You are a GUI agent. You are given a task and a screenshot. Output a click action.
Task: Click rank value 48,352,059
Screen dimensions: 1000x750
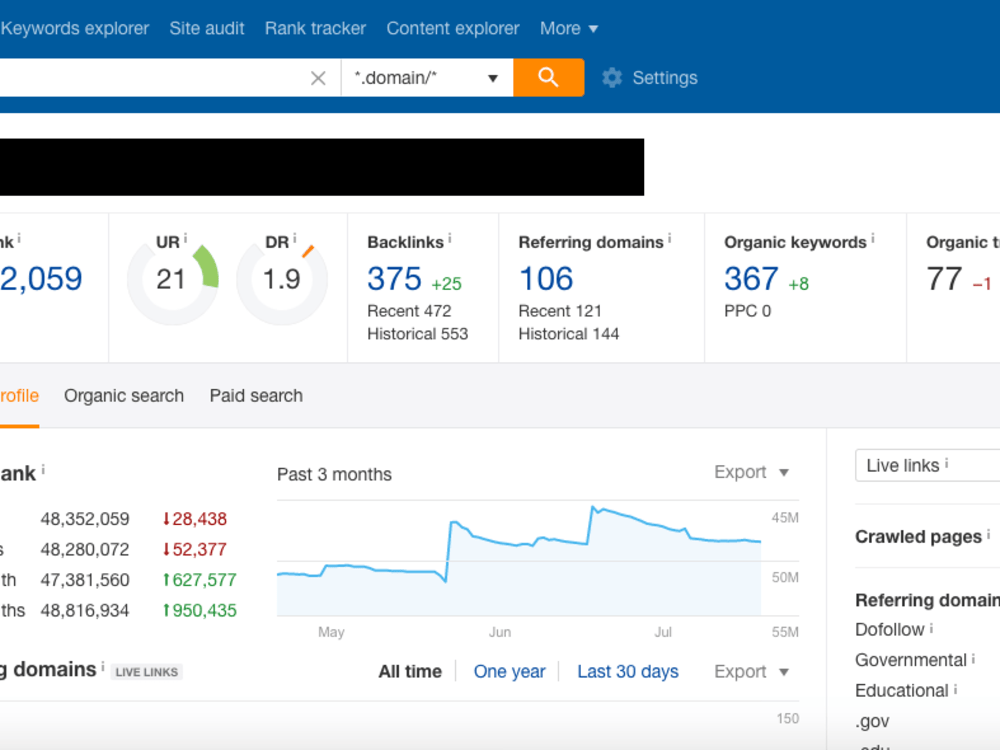coord(85,519)
